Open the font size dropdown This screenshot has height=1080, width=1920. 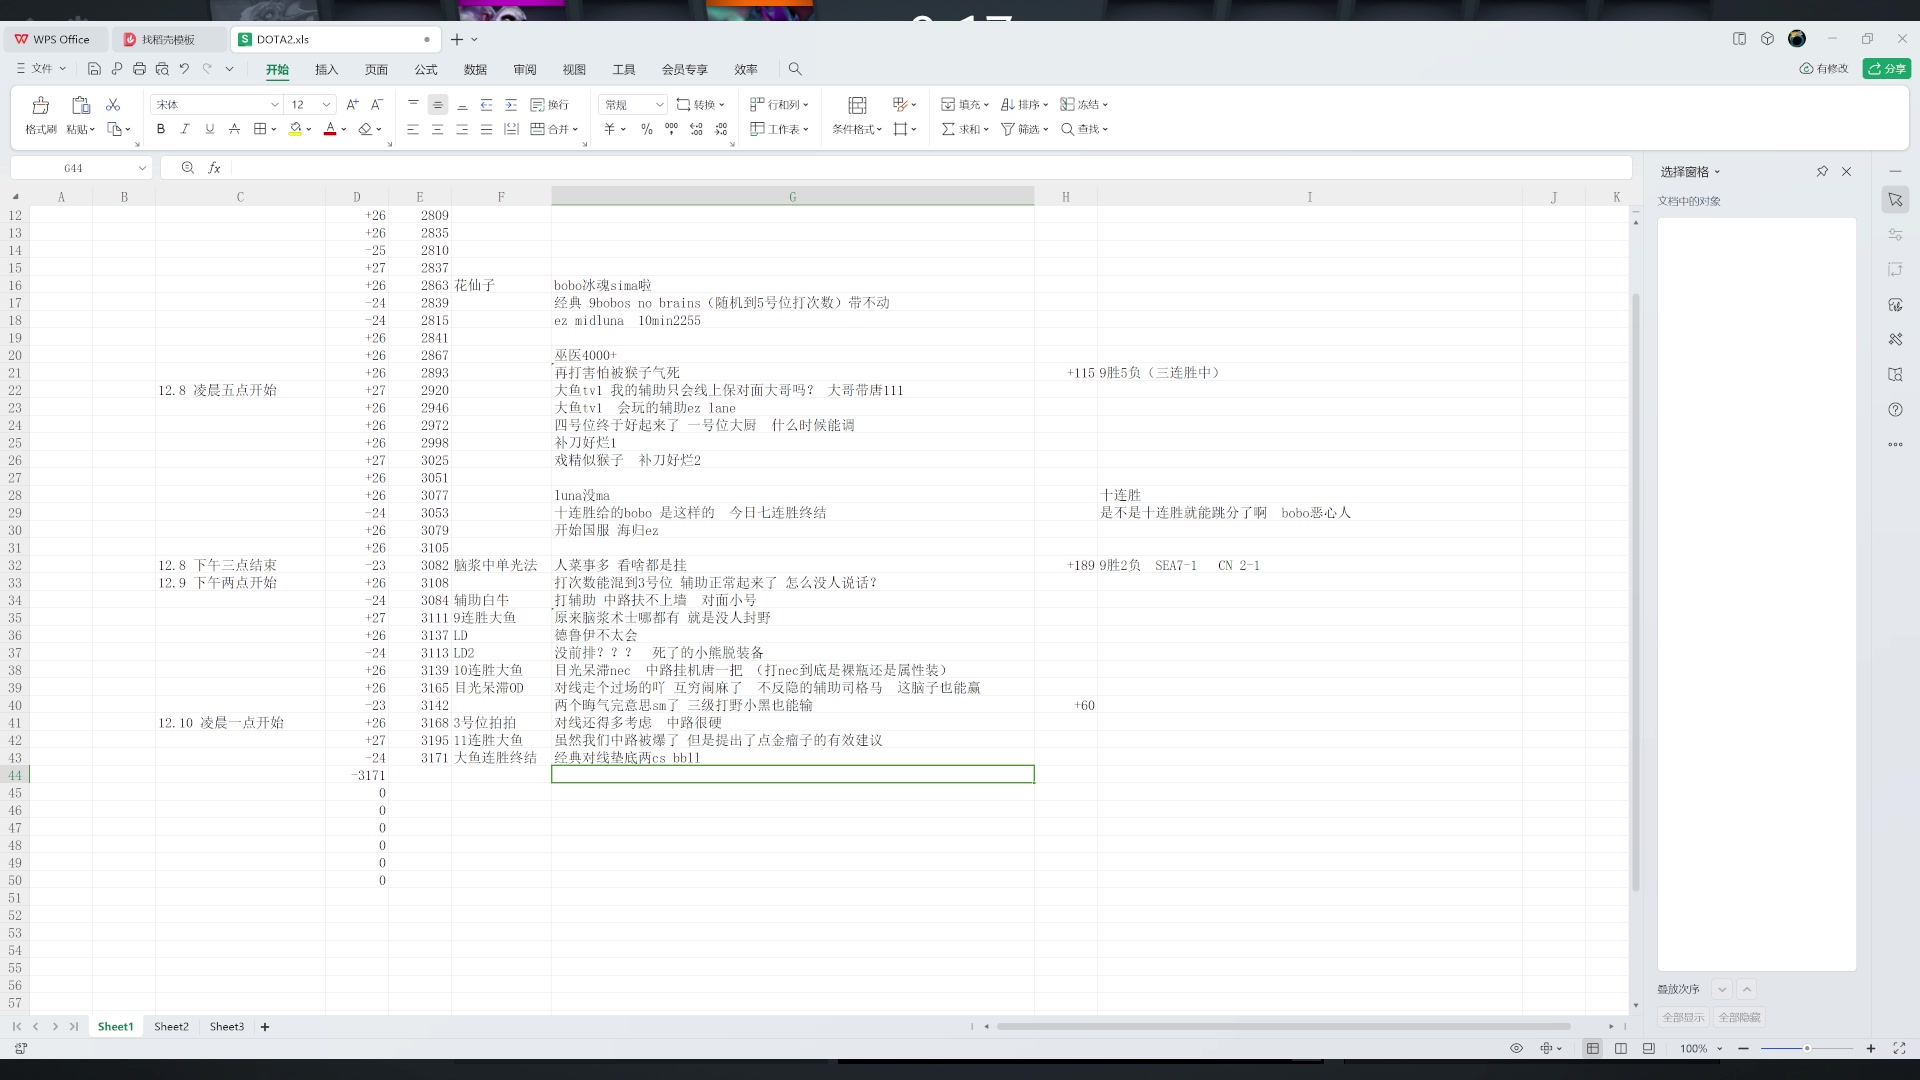coord(326,104)
